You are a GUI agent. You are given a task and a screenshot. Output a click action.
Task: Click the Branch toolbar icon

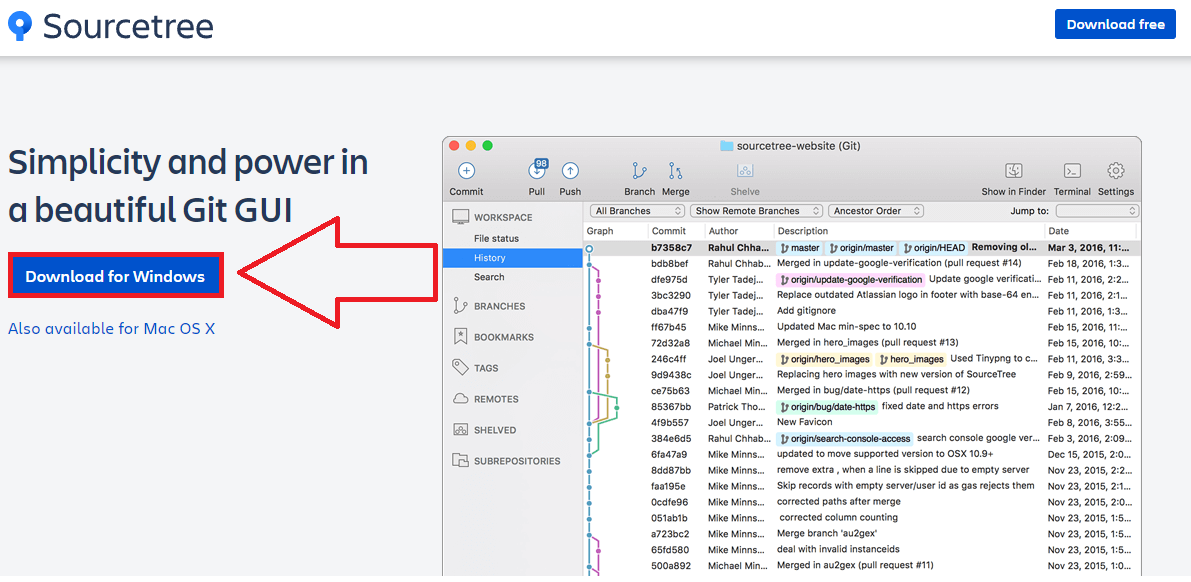click(x=640, y=171)
